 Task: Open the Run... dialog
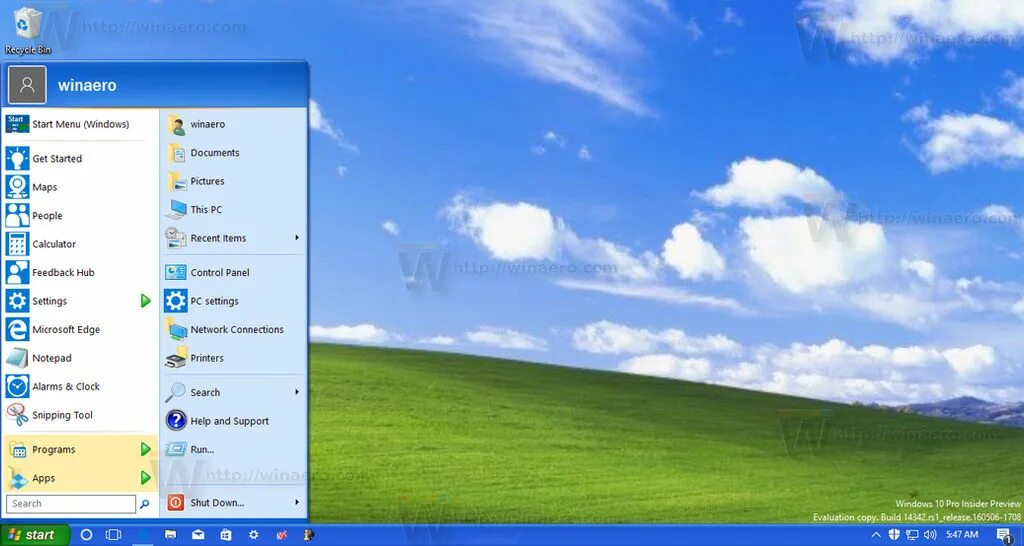pos(234,450)
